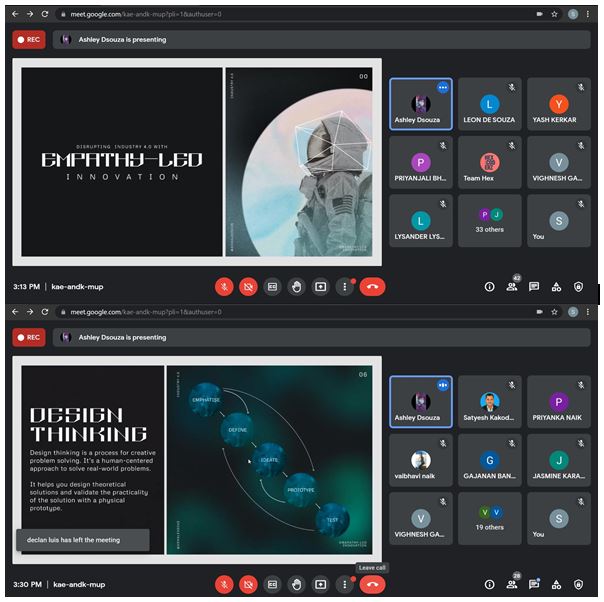
Task: Click the camera permission icon in the 3:13 PM address bar
Action: point(540,14)
